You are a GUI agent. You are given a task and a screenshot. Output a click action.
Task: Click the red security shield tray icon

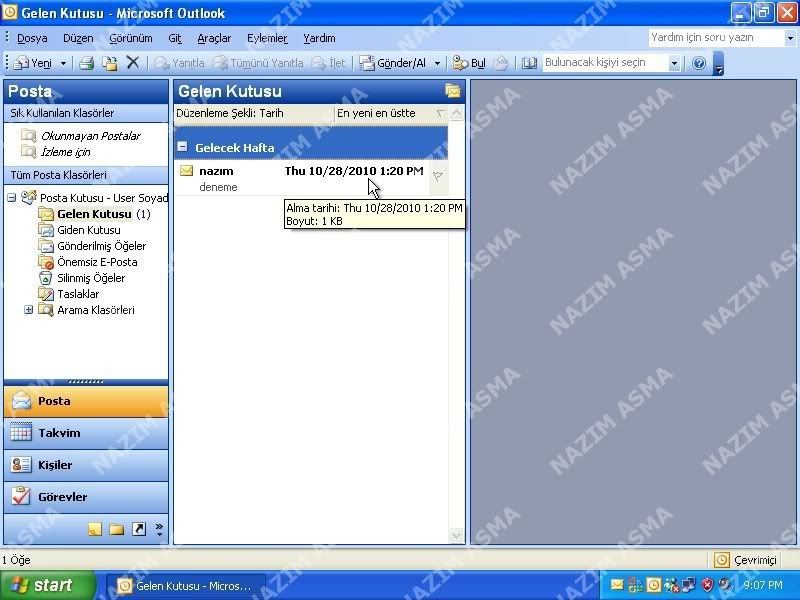click(708, 585)
